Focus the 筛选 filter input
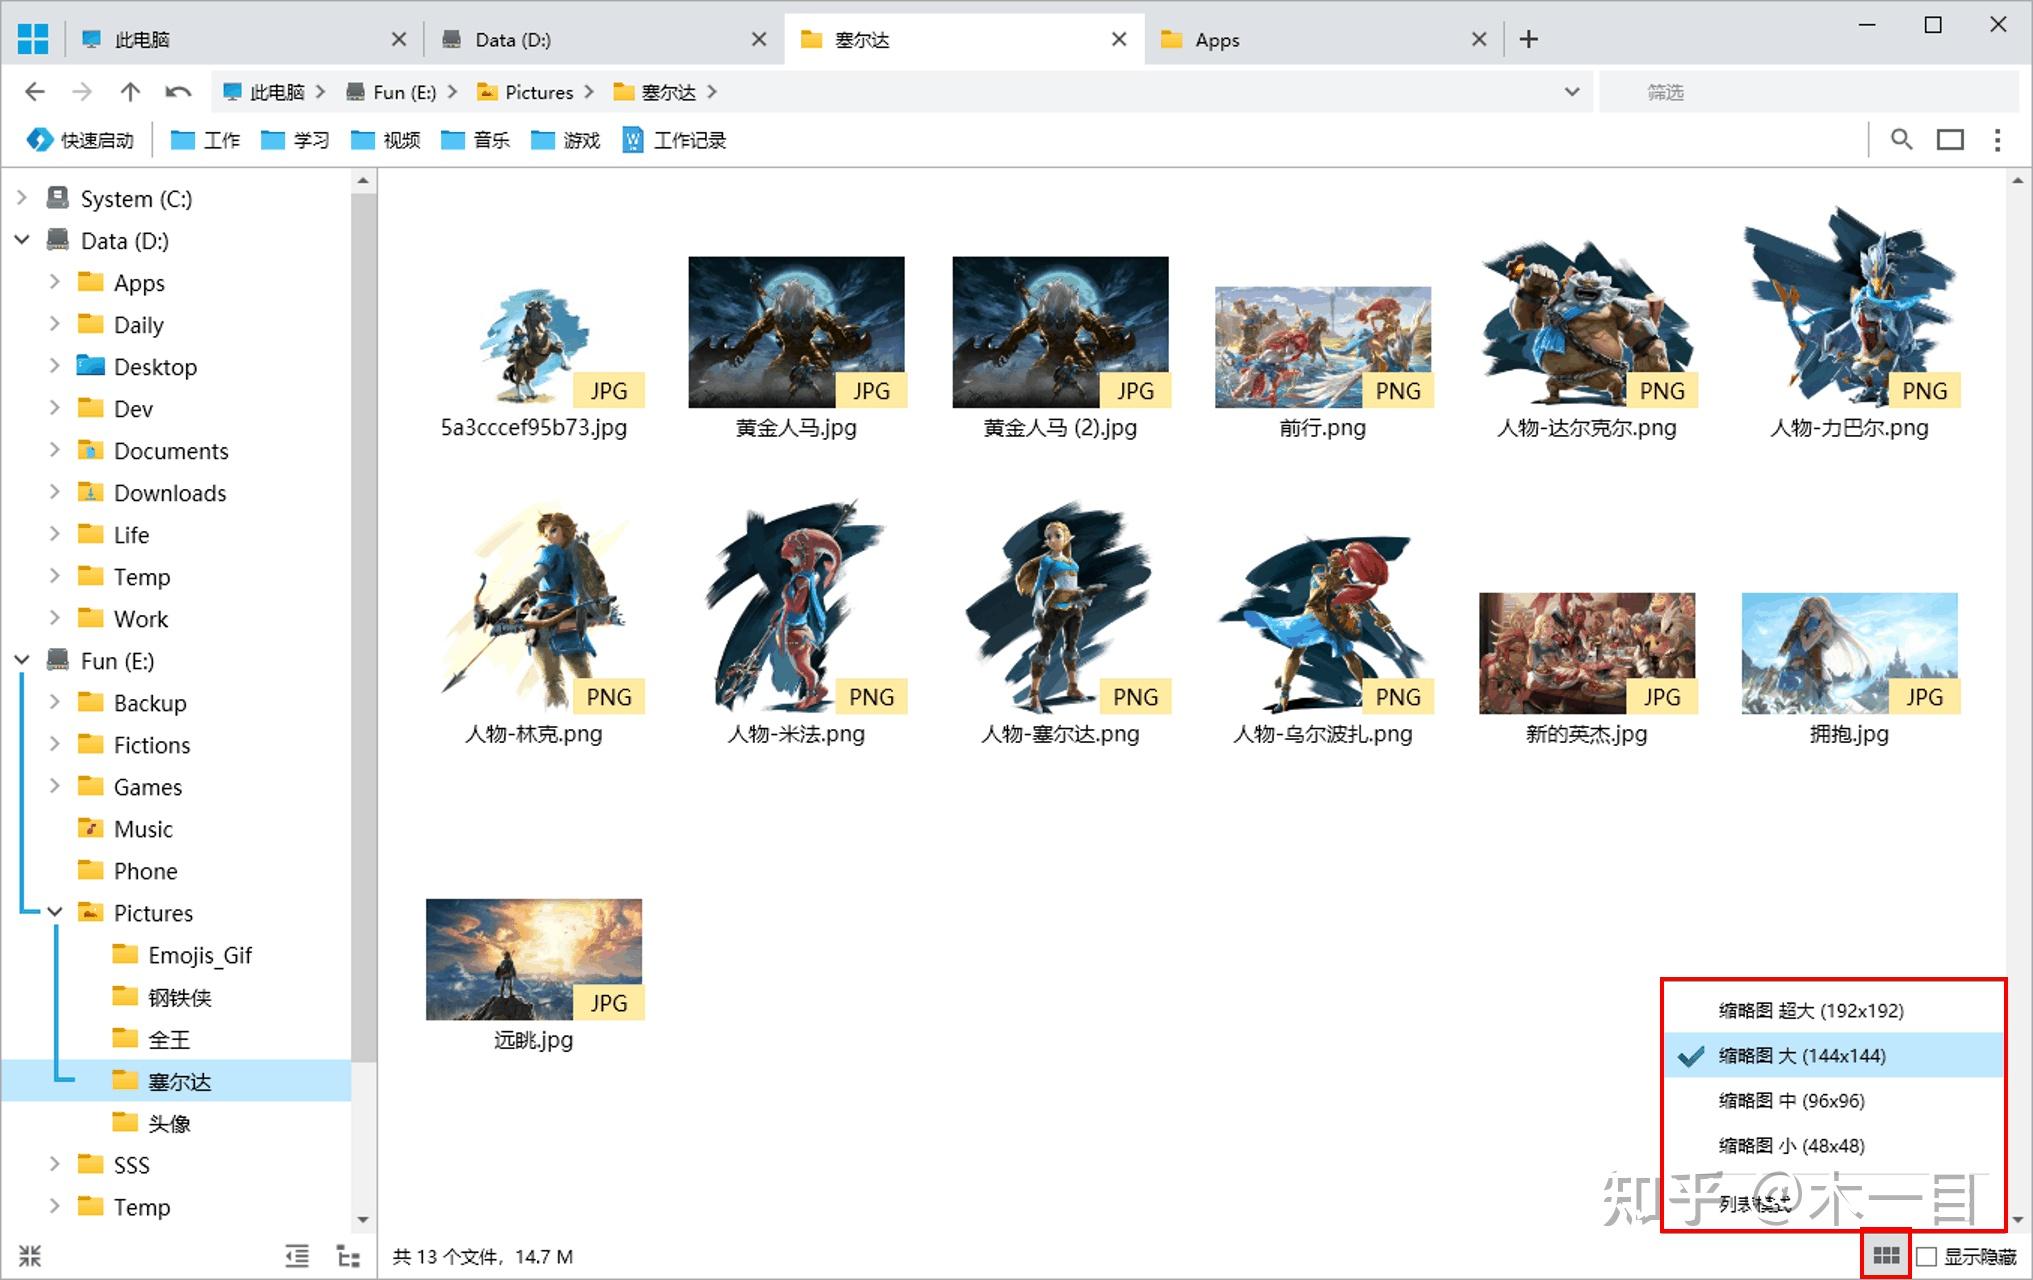 (x=1808, y=92)
